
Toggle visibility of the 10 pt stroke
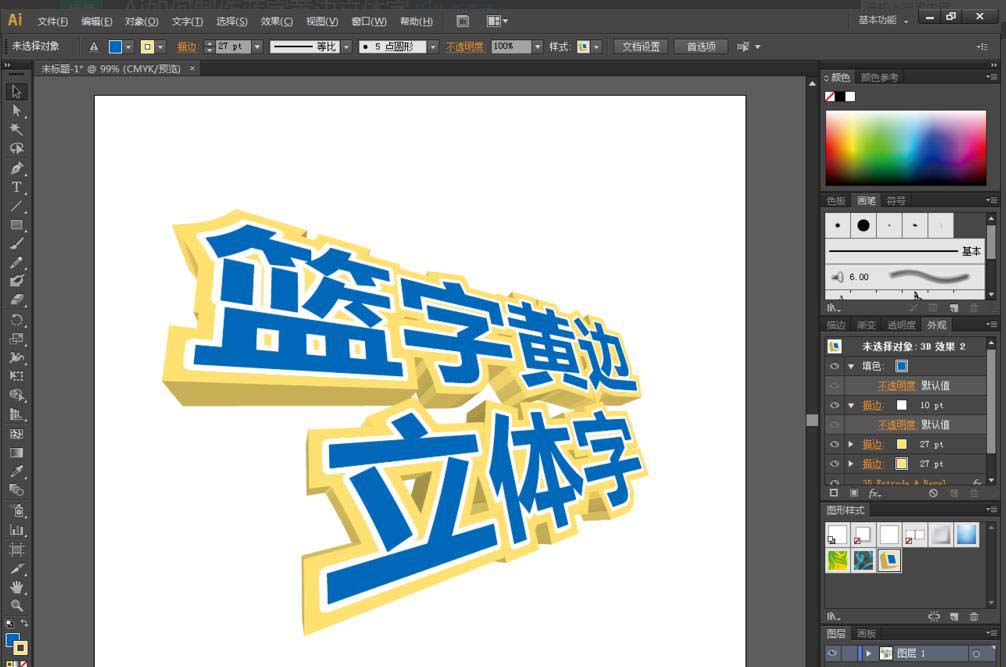click(x=834, y=405)
